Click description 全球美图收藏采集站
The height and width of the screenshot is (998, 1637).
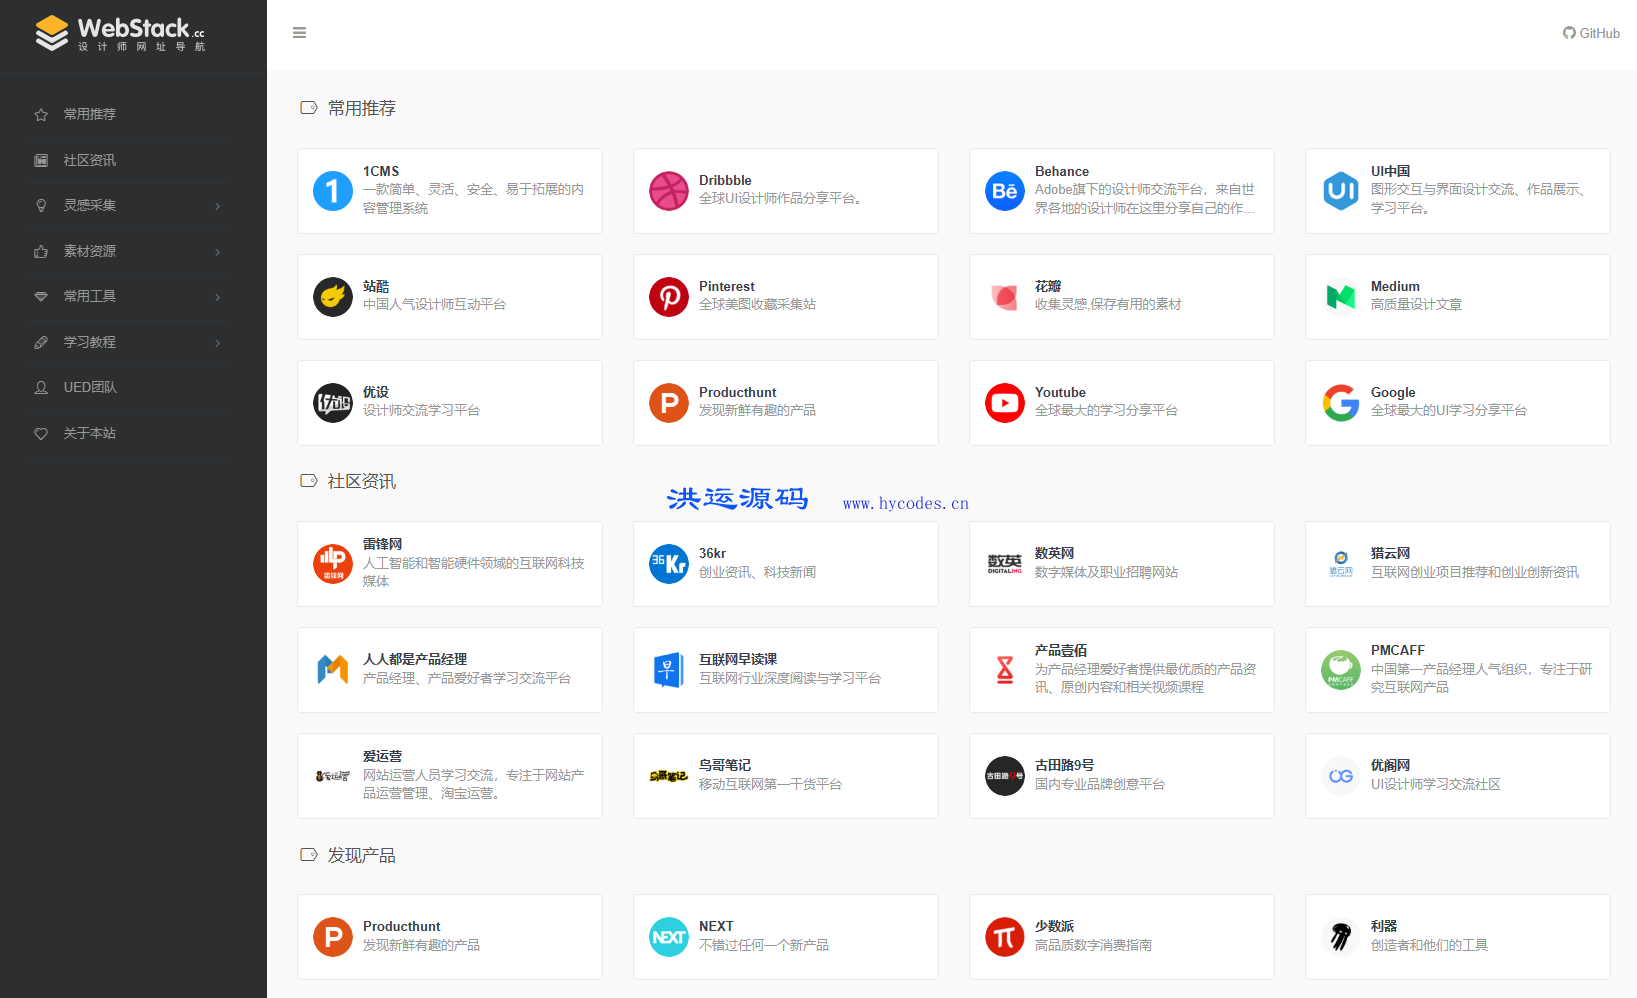point(758,305)
